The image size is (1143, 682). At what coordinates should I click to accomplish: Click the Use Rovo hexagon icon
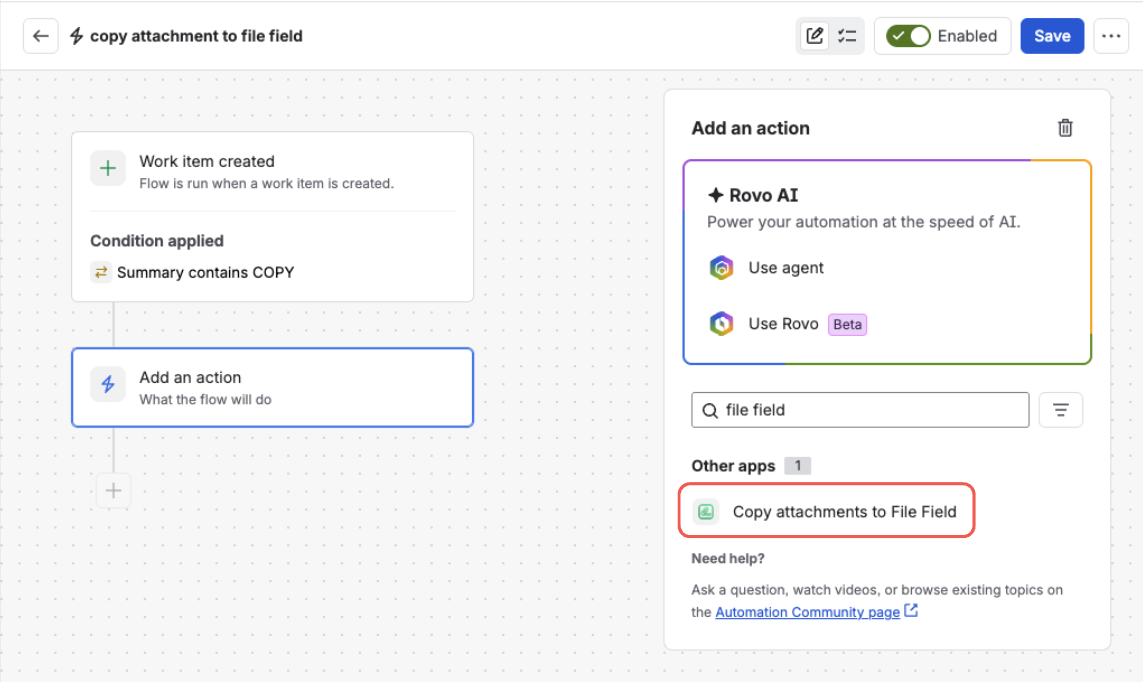click(x=722, y=324)
